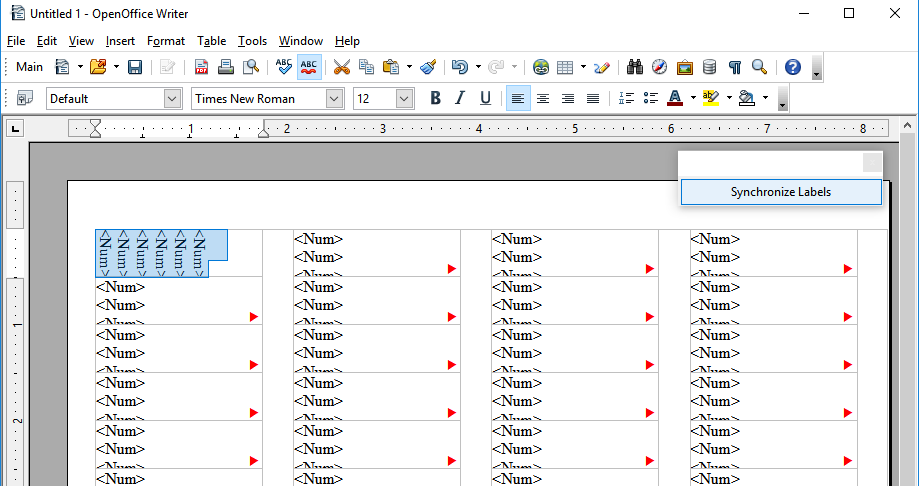Click the vertical scrollbar up arrow

click(x=907, y=125)
